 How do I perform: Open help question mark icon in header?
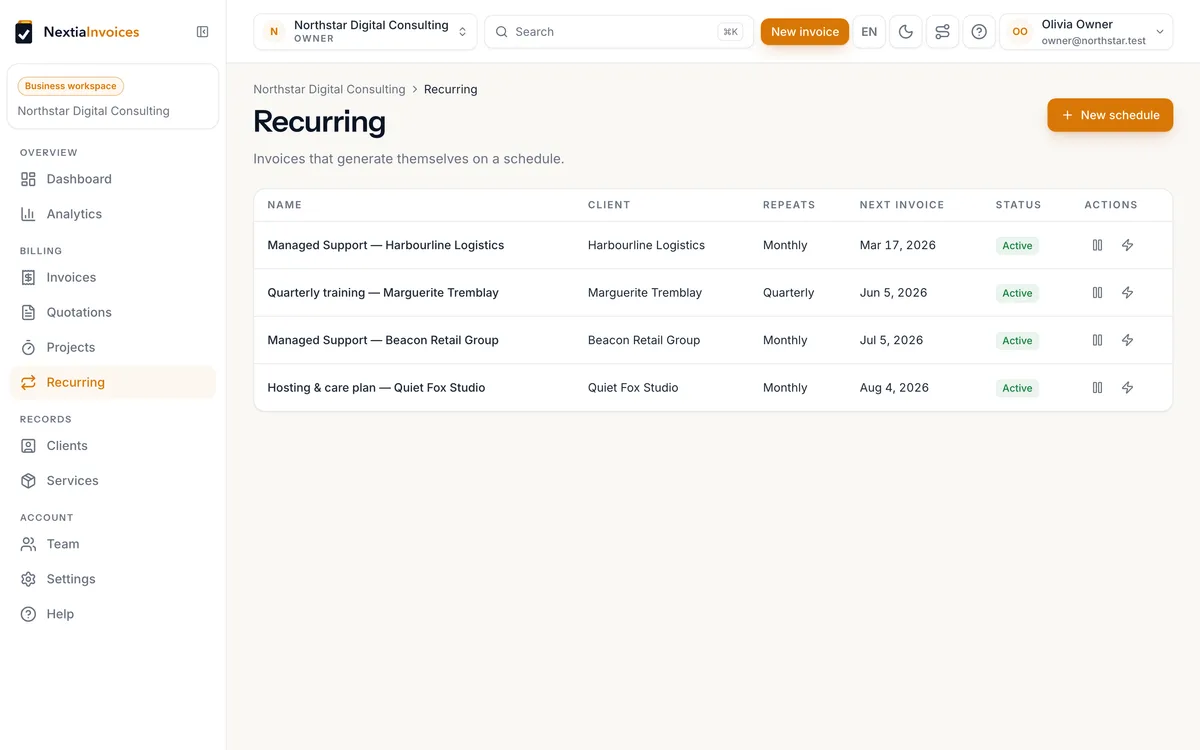coord(979,32)
